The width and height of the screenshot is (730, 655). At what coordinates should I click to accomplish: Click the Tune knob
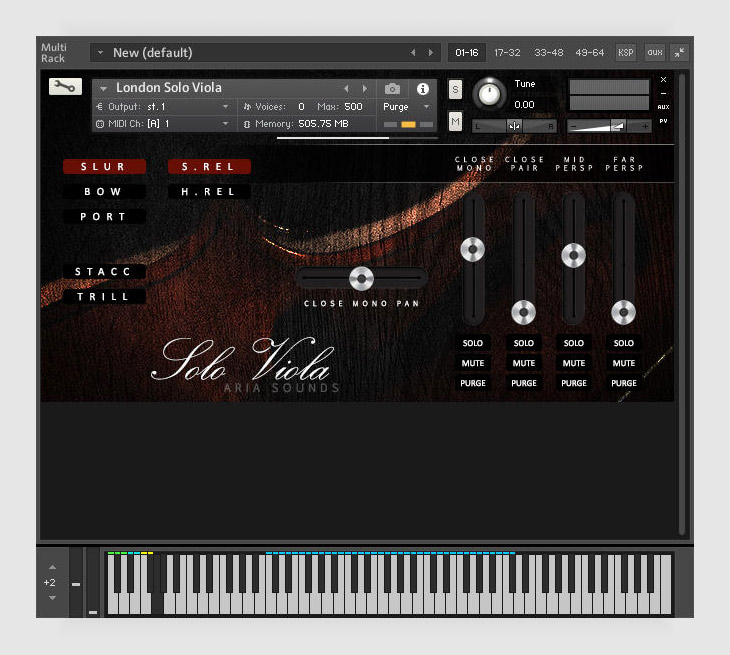(x=489, y=93)
